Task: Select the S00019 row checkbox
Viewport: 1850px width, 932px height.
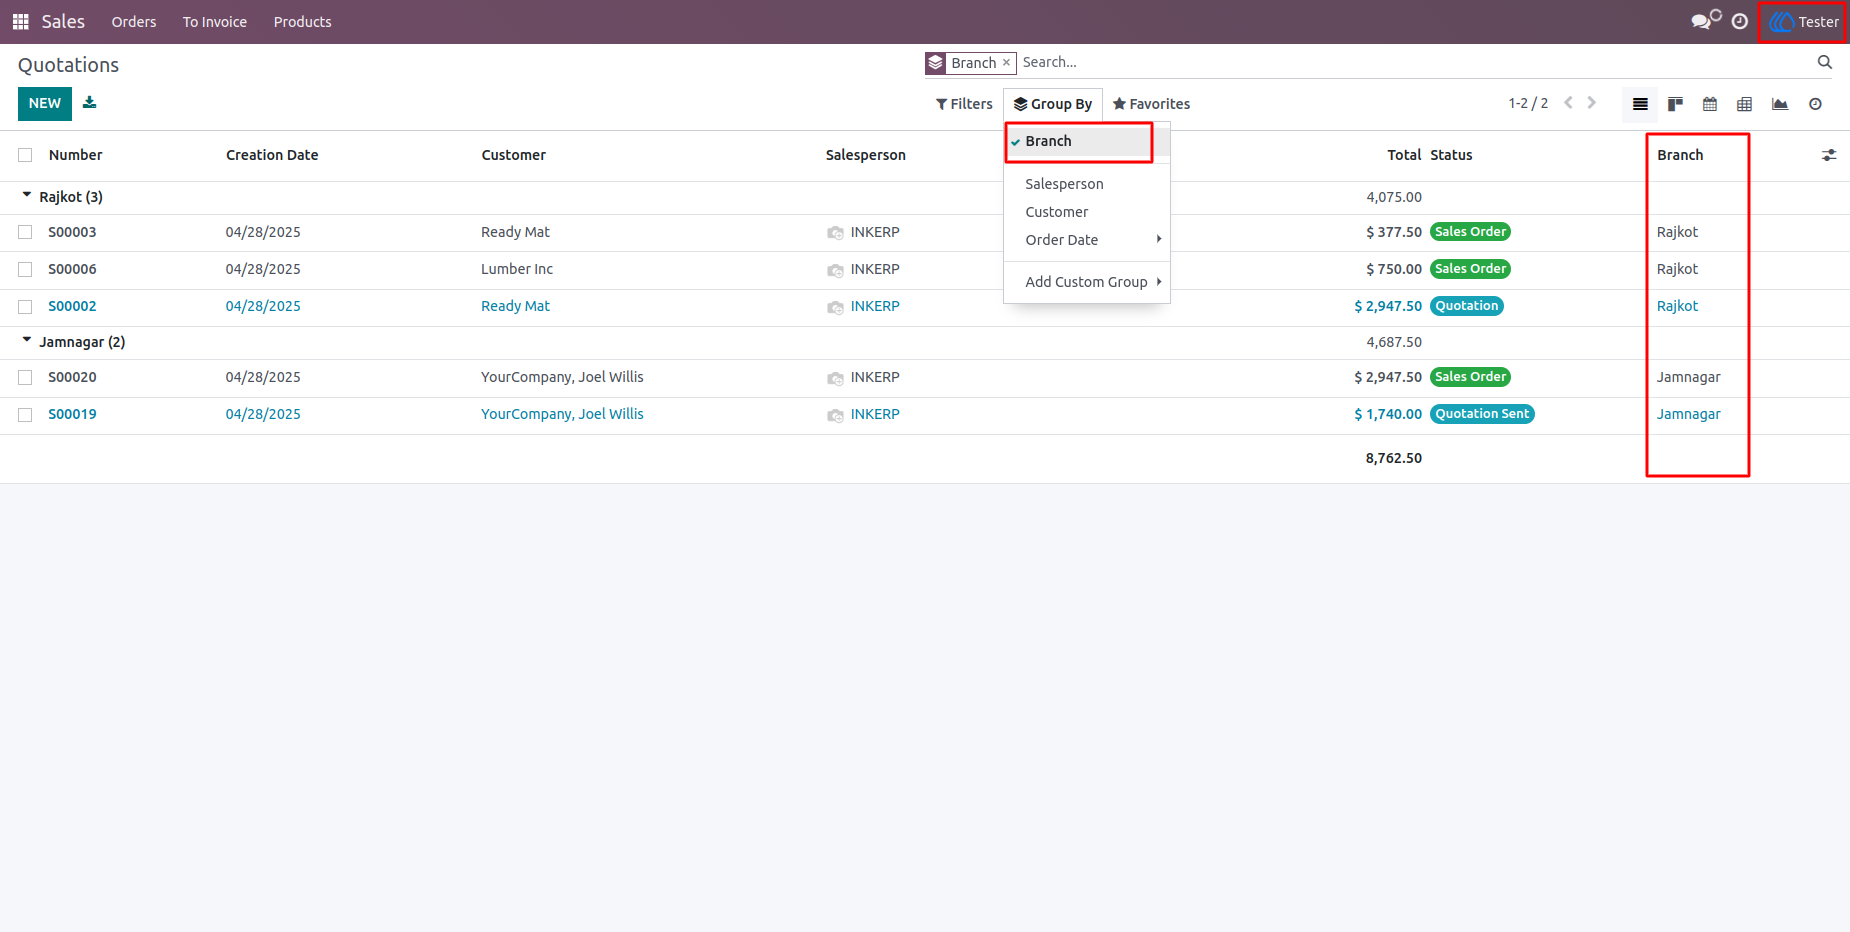Action: pos(25,414)
